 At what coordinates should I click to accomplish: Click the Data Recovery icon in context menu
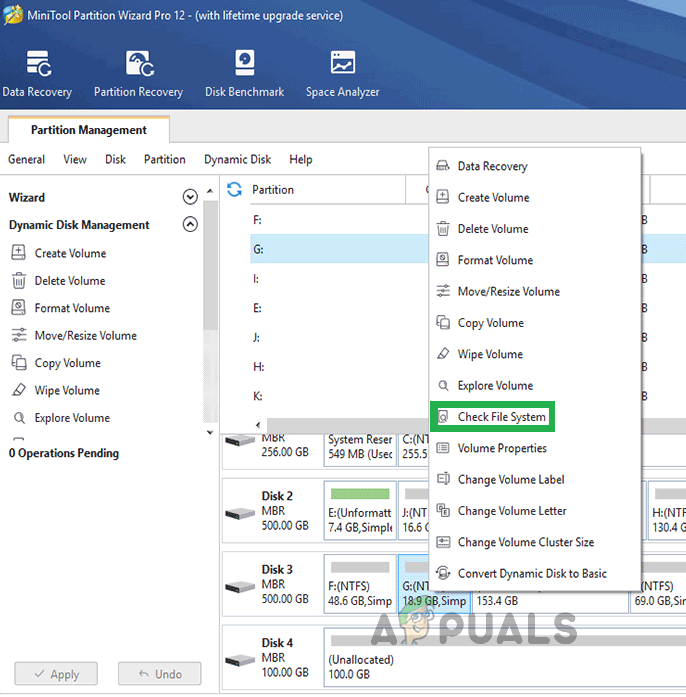pyautogui.click(x=443, y=166)
